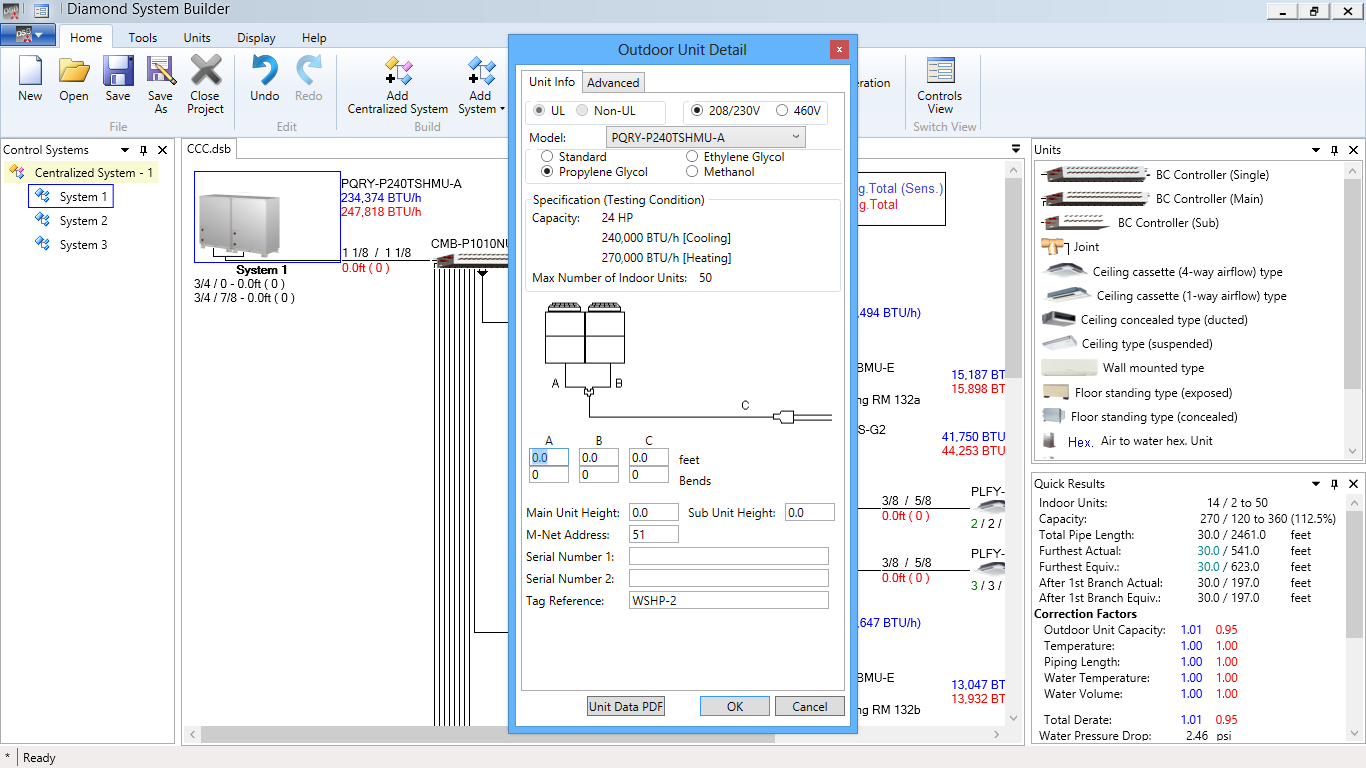This screenshot has height=768, width=1366.
Task: Select Wall mounted type unit
Action: [x=1123, y=368]
